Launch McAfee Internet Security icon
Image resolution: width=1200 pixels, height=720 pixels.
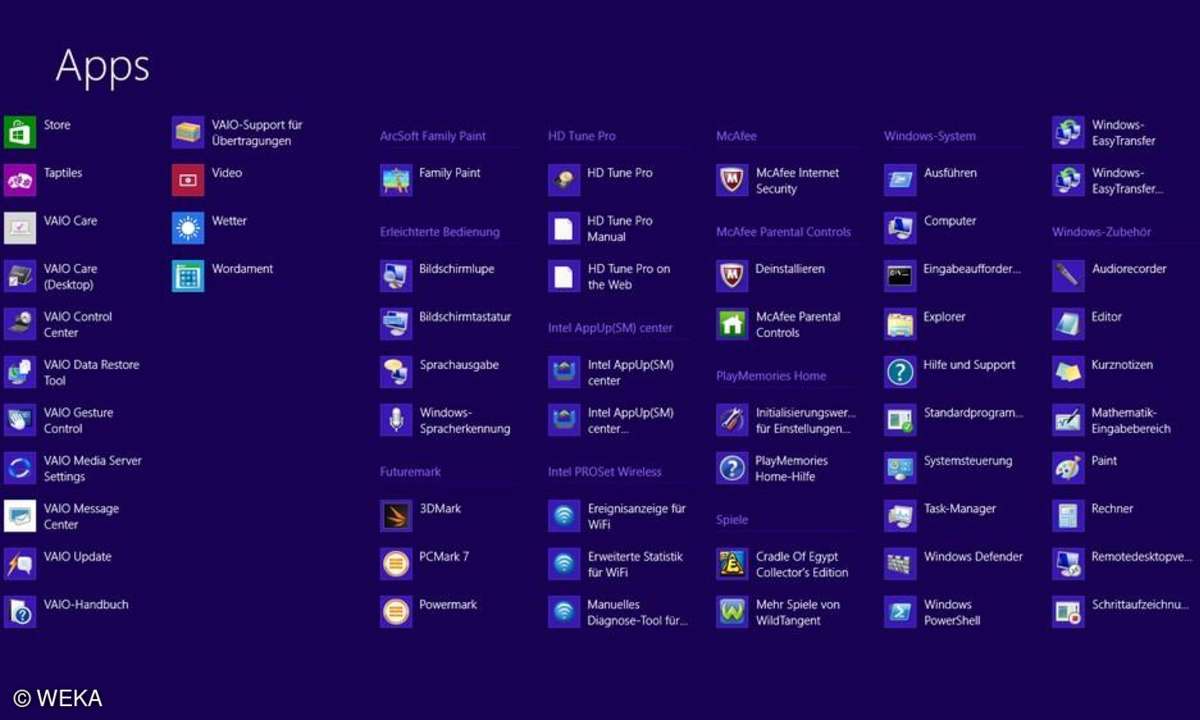pos(732,180)
